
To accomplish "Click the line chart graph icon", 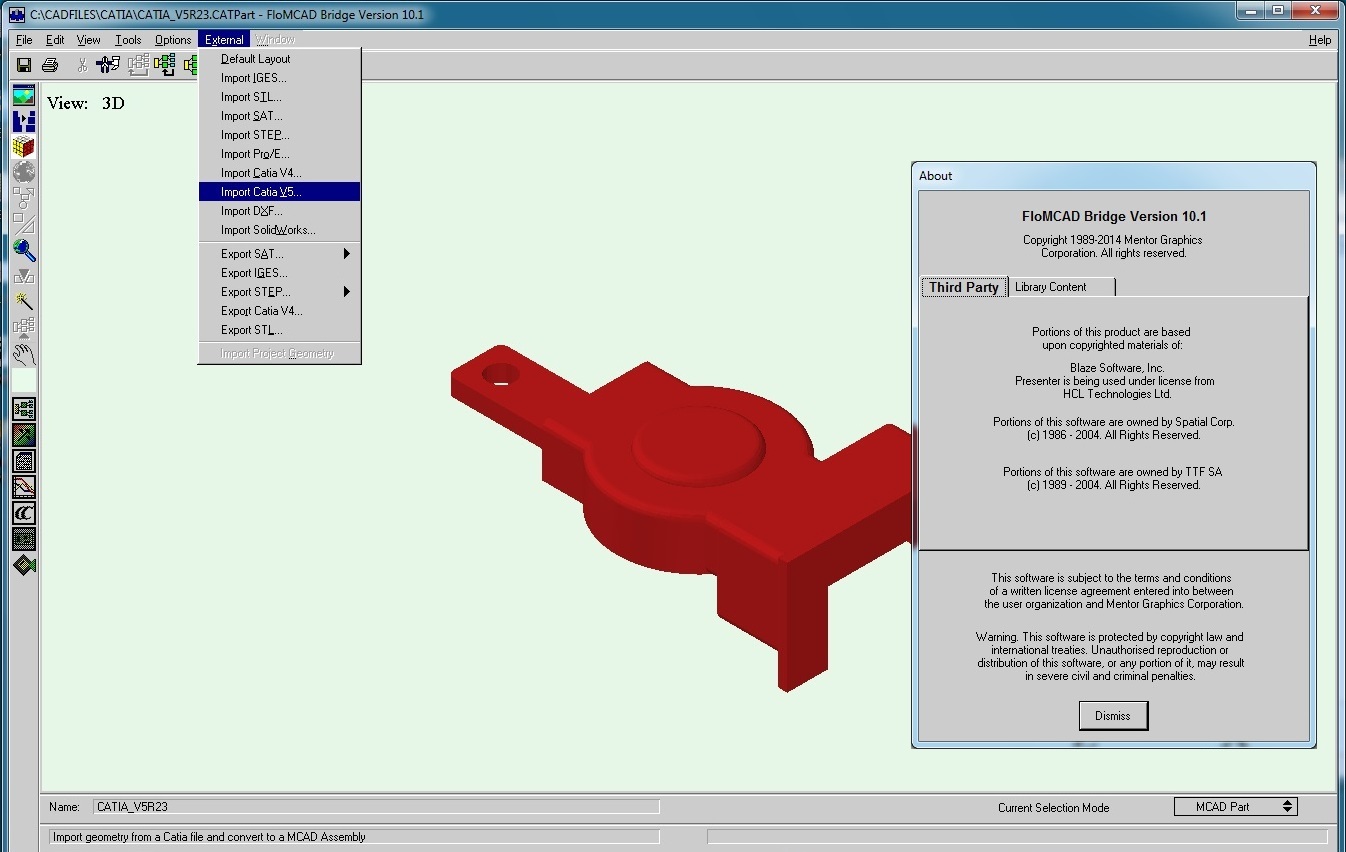I will pos(24,487).
